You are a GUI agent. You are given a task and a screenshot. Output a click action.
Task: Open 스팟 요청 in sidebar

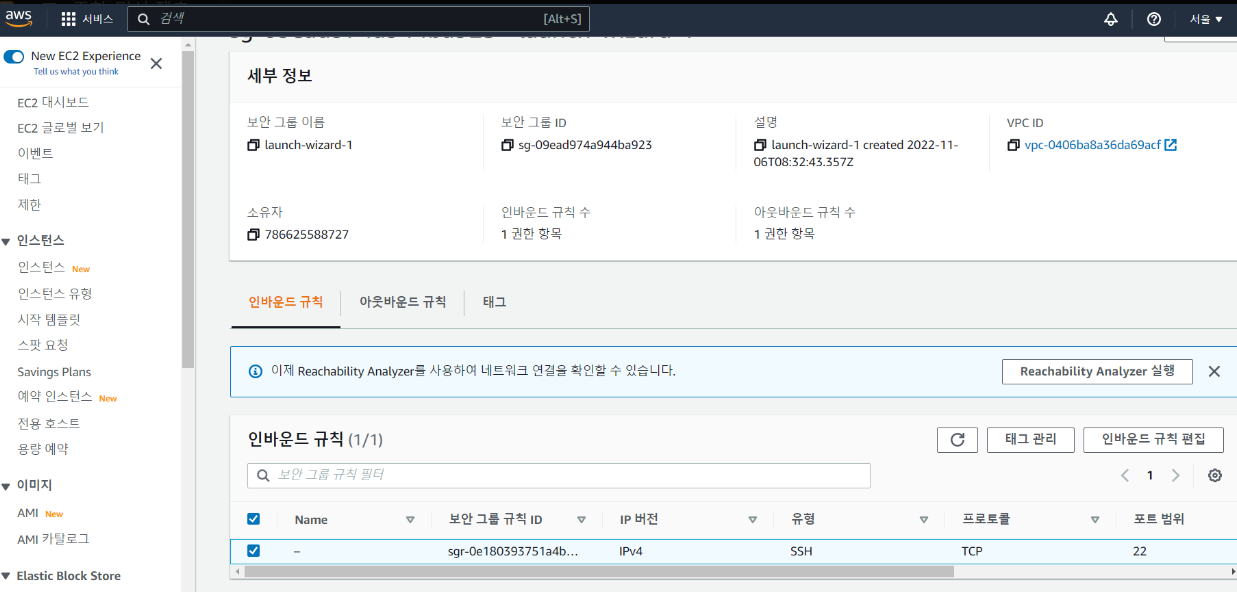tap(43, 345)
